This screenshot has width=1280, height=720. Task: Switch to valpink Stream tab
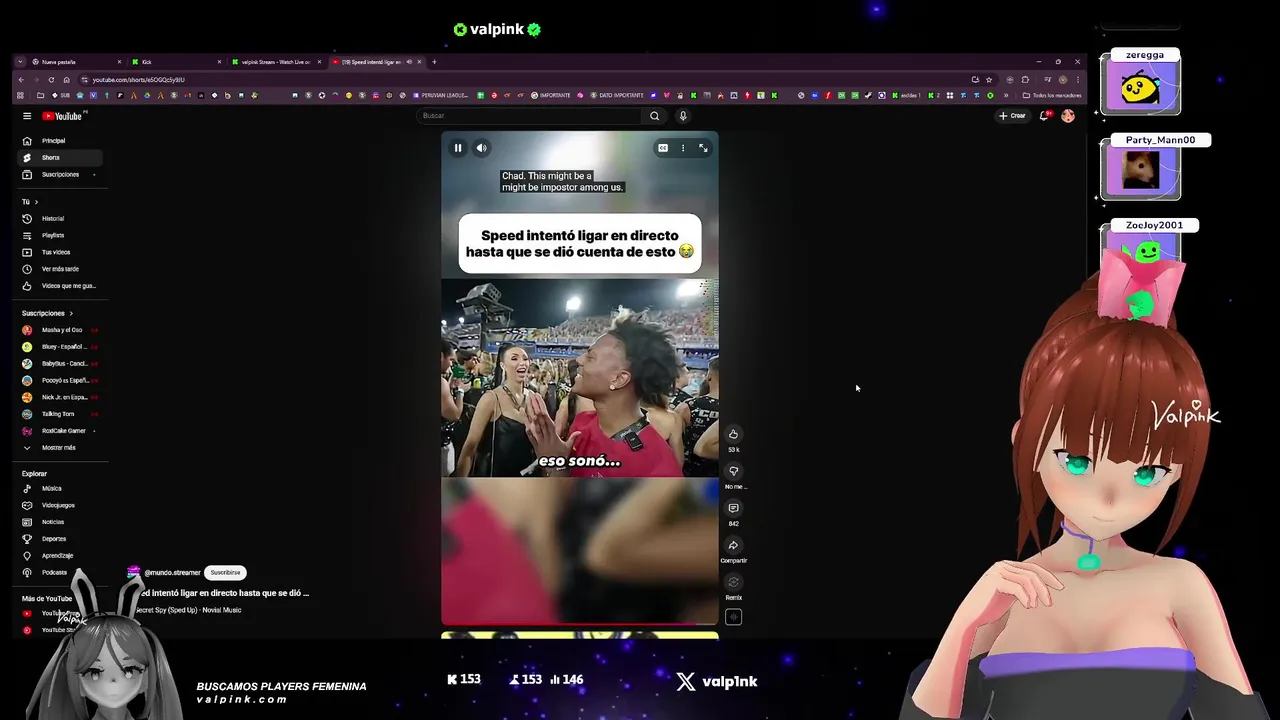tap(276, 62)
